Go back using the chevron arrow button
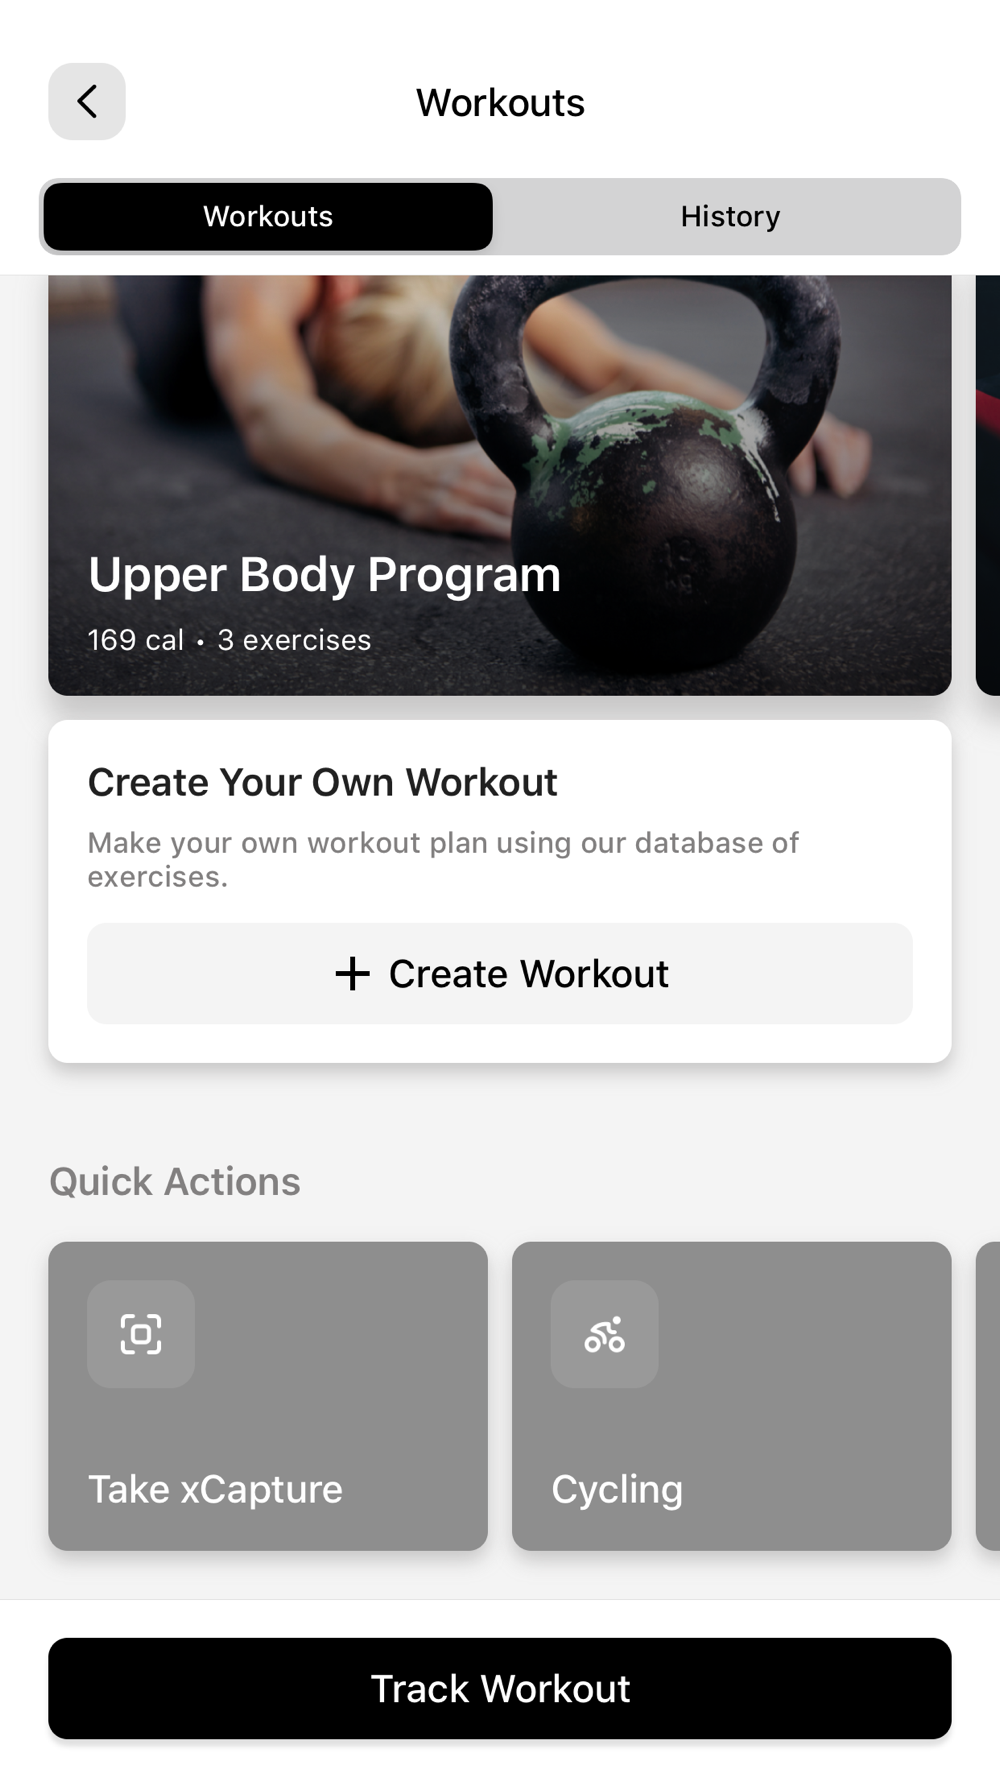 pos(87,102)
